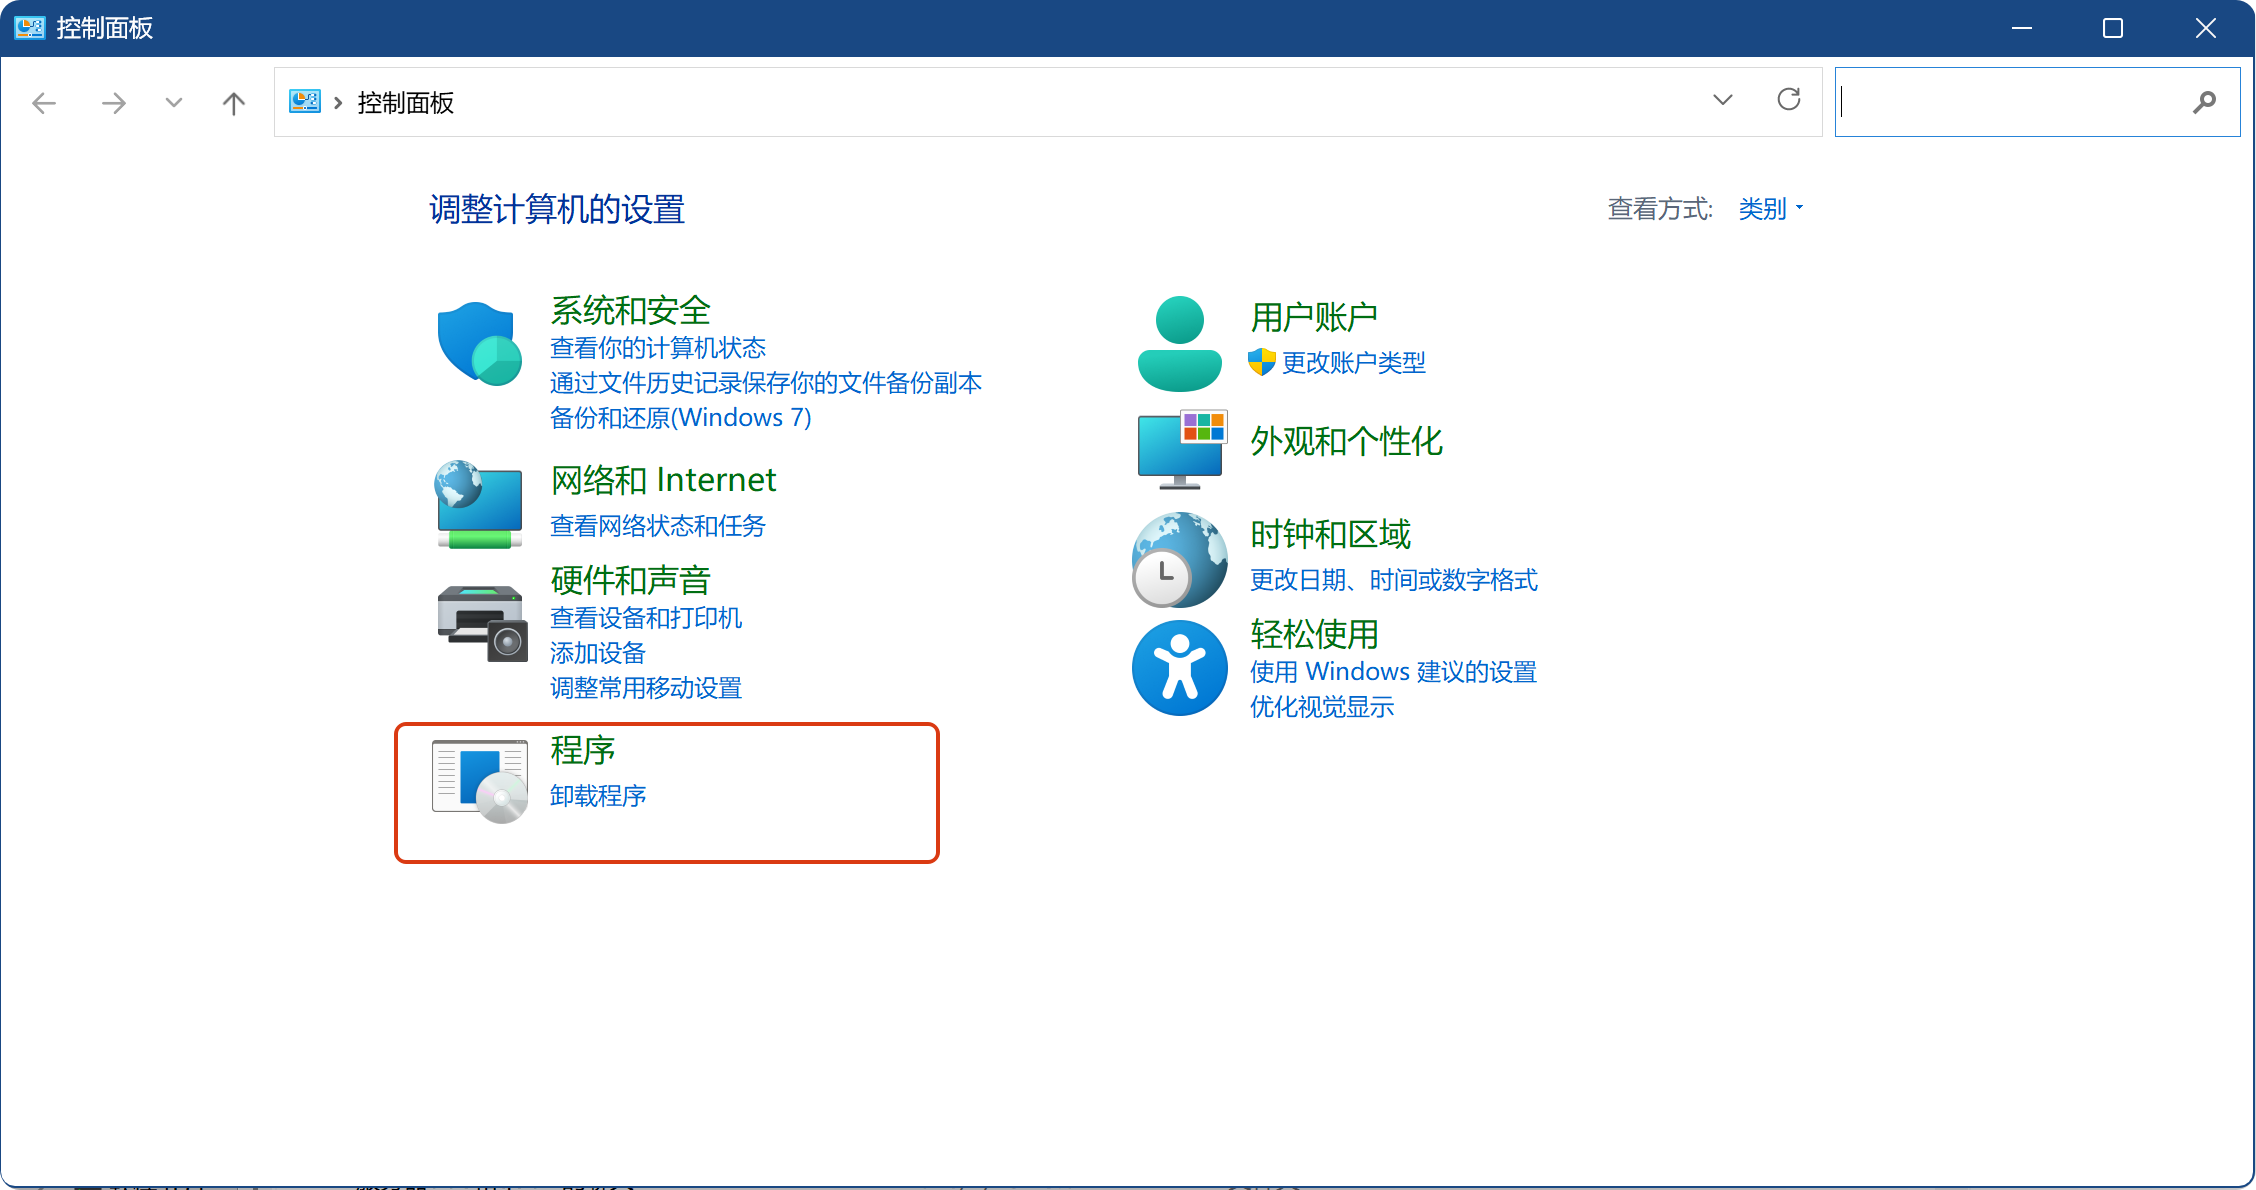Viewport: 2256px width, 1190px height.
Task: Open the System and Security shield icon
Action: [480, 344]
